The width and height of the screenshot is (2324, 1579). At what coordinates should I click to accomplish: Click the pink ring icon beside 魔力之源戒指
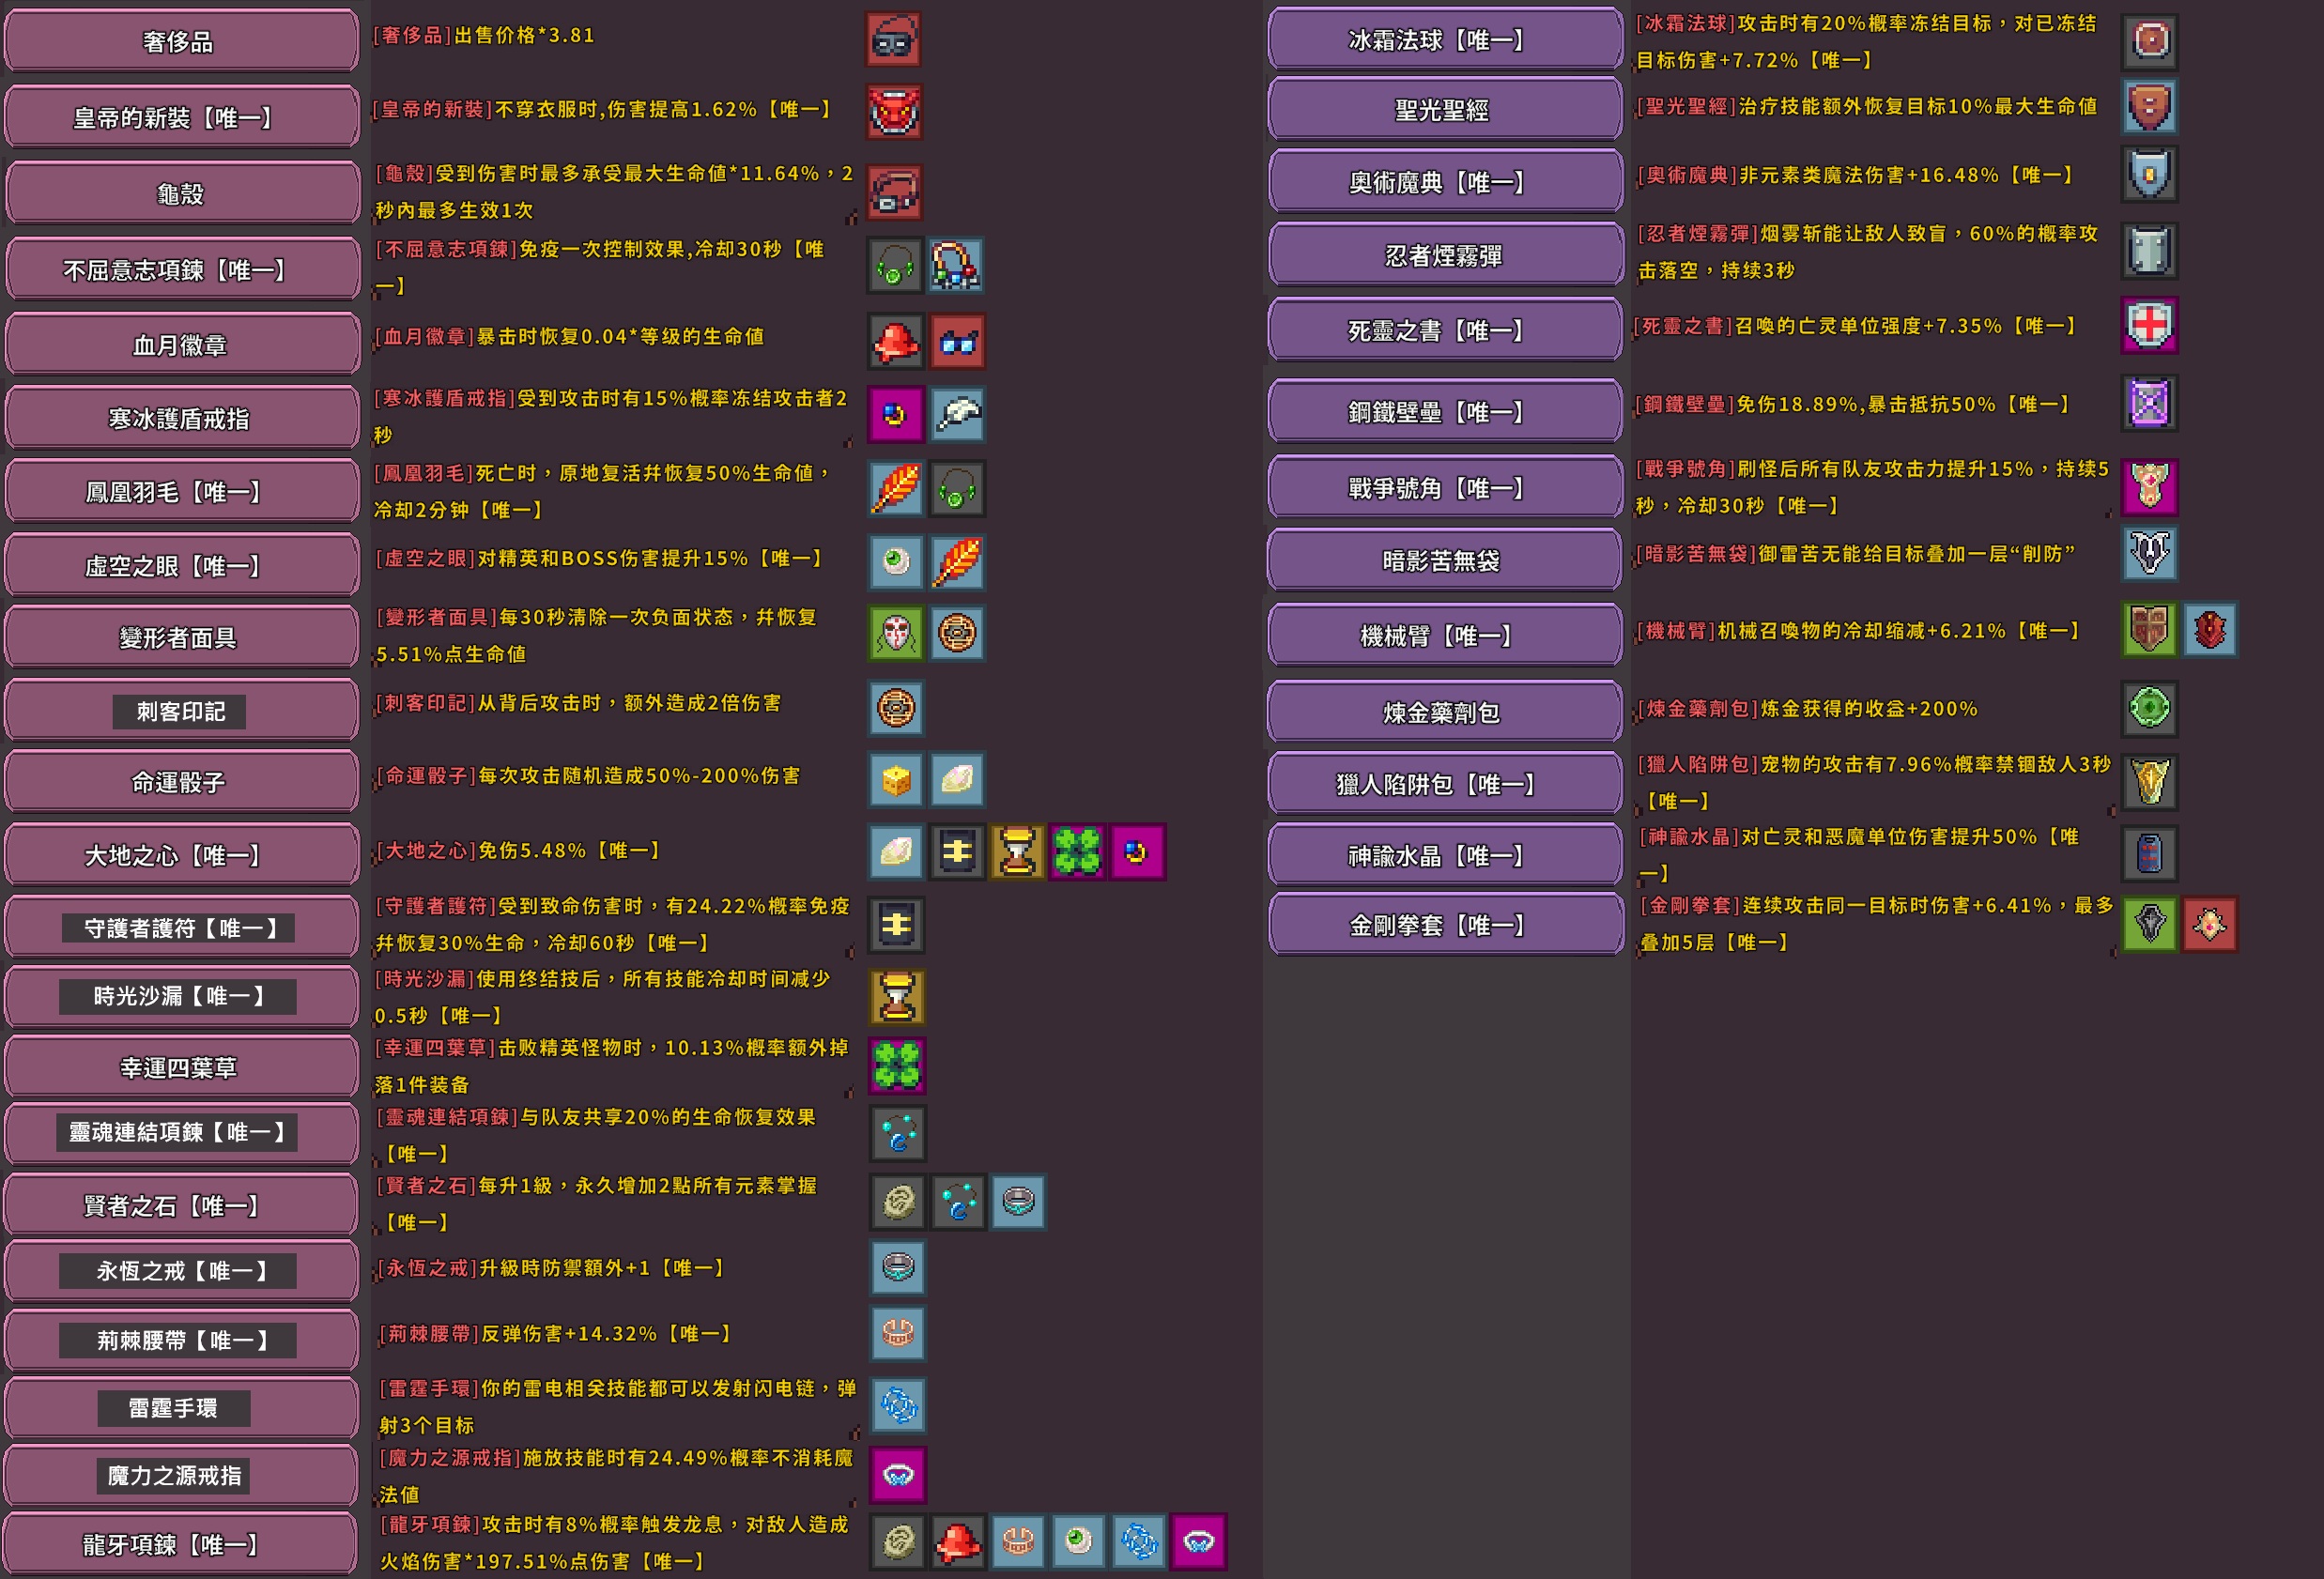[898, 1474]
